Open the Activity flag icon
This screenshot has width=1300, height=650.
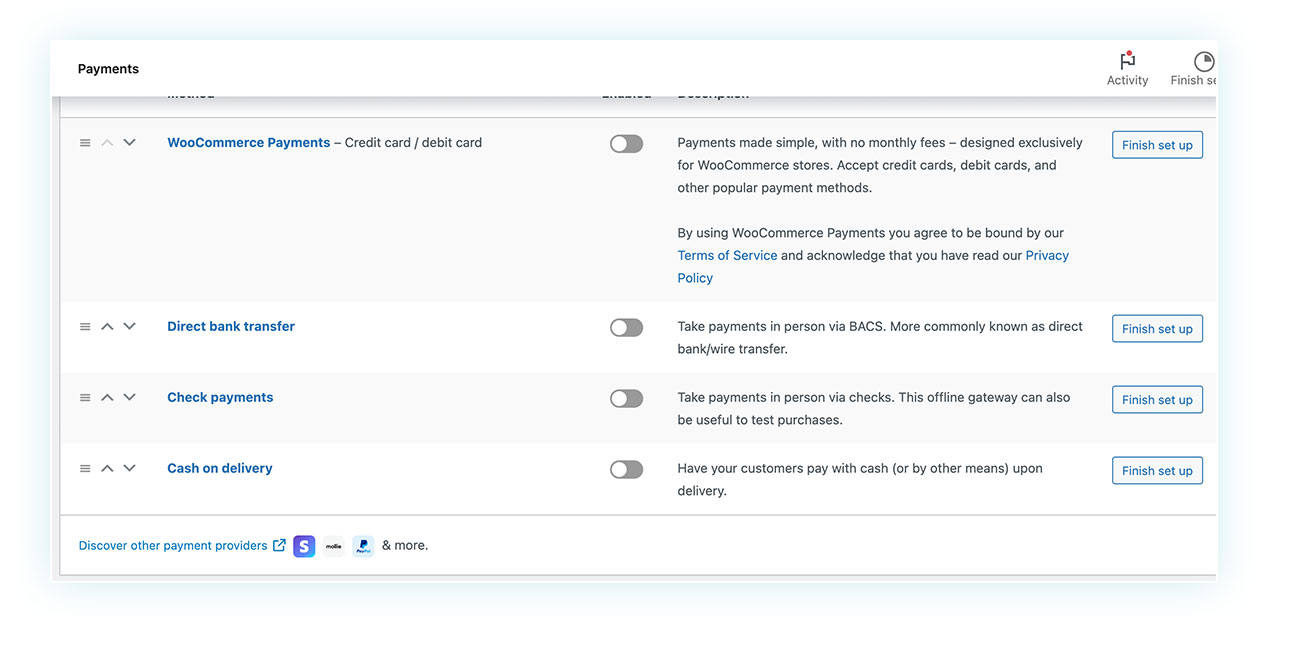point(1127,61)
